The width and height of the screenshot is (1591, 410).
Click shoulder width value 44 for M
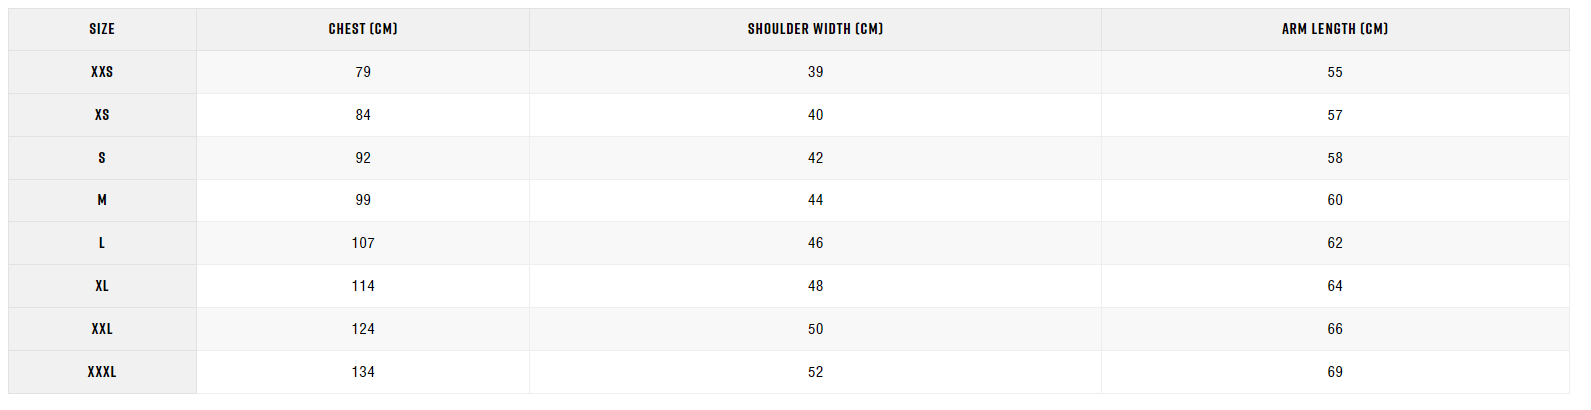coord(816,200)
